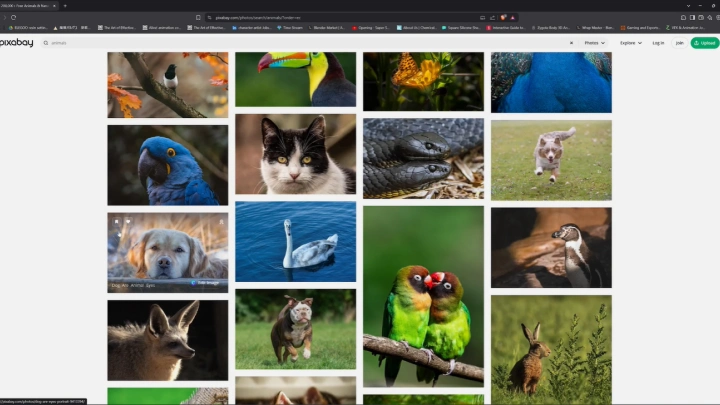Image resolution: width=720 pixels, height=405 pixels.
Task: Click the green Upload button
Action: point(705,43)
